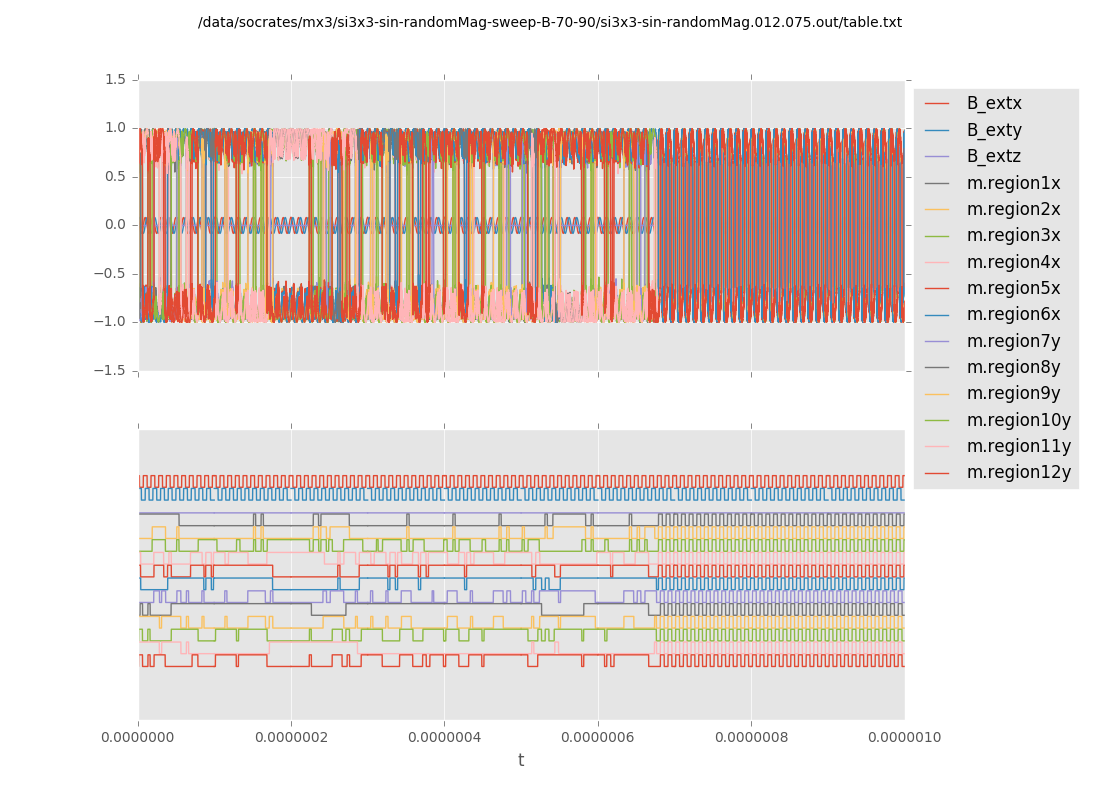
Task: Click the x-axis label t
Action: pyautogui.click(x=521, y=760)
